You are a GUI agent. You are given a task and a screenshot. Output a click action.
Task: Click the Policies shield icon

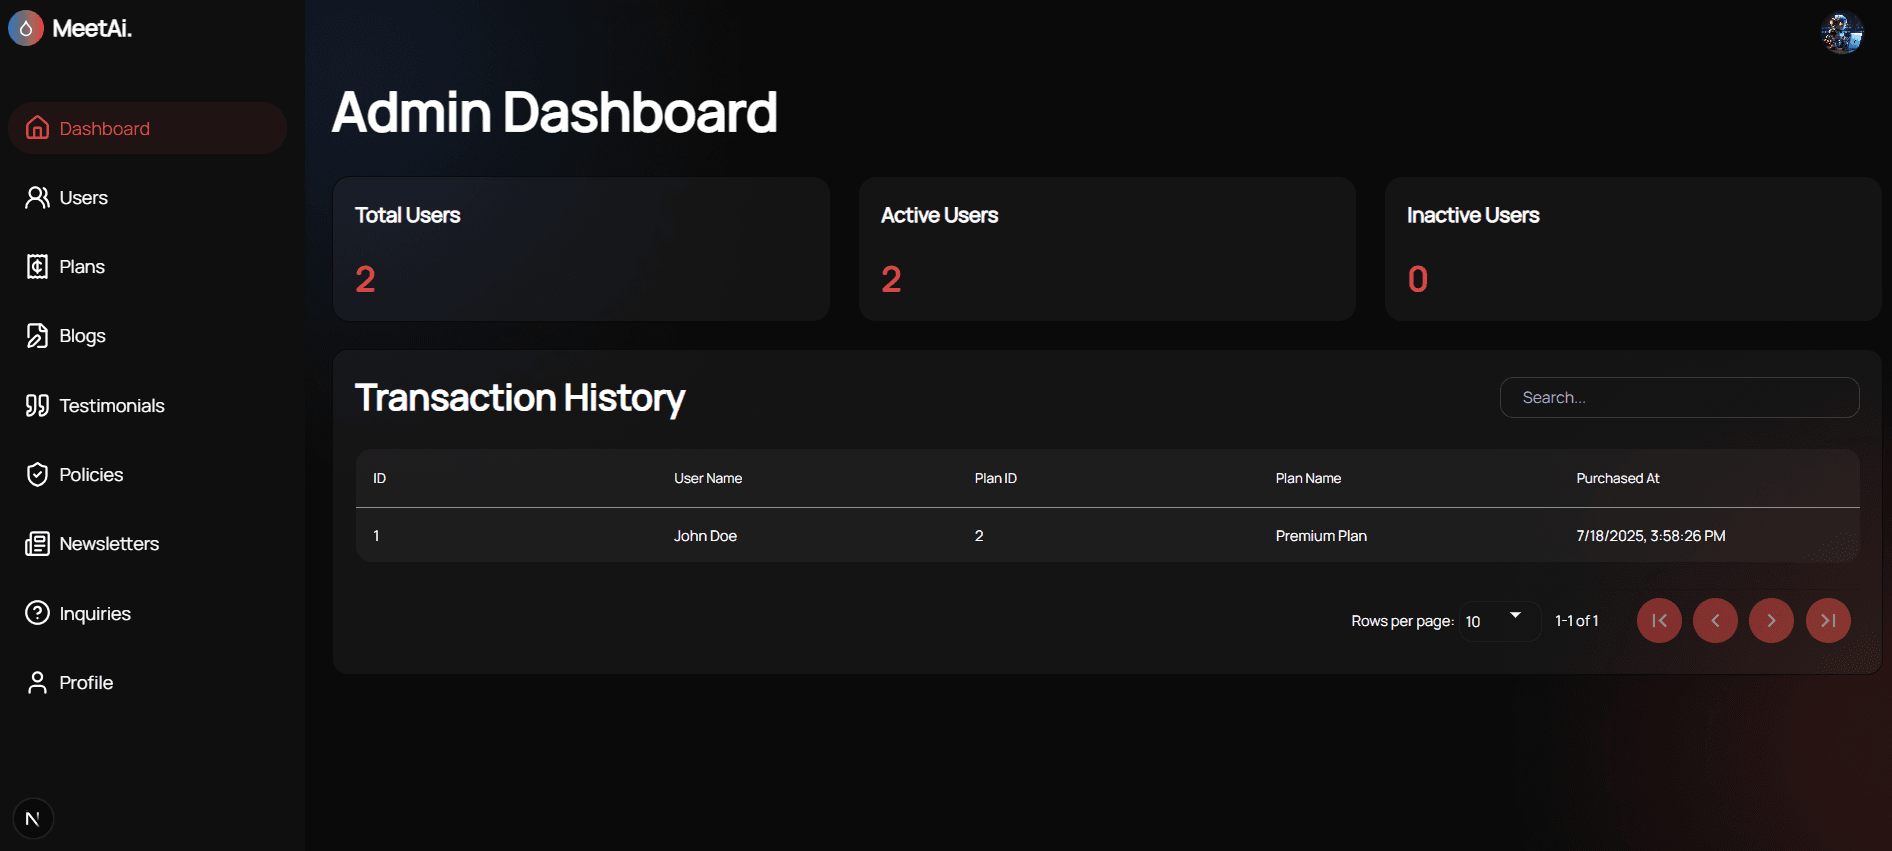37,475
